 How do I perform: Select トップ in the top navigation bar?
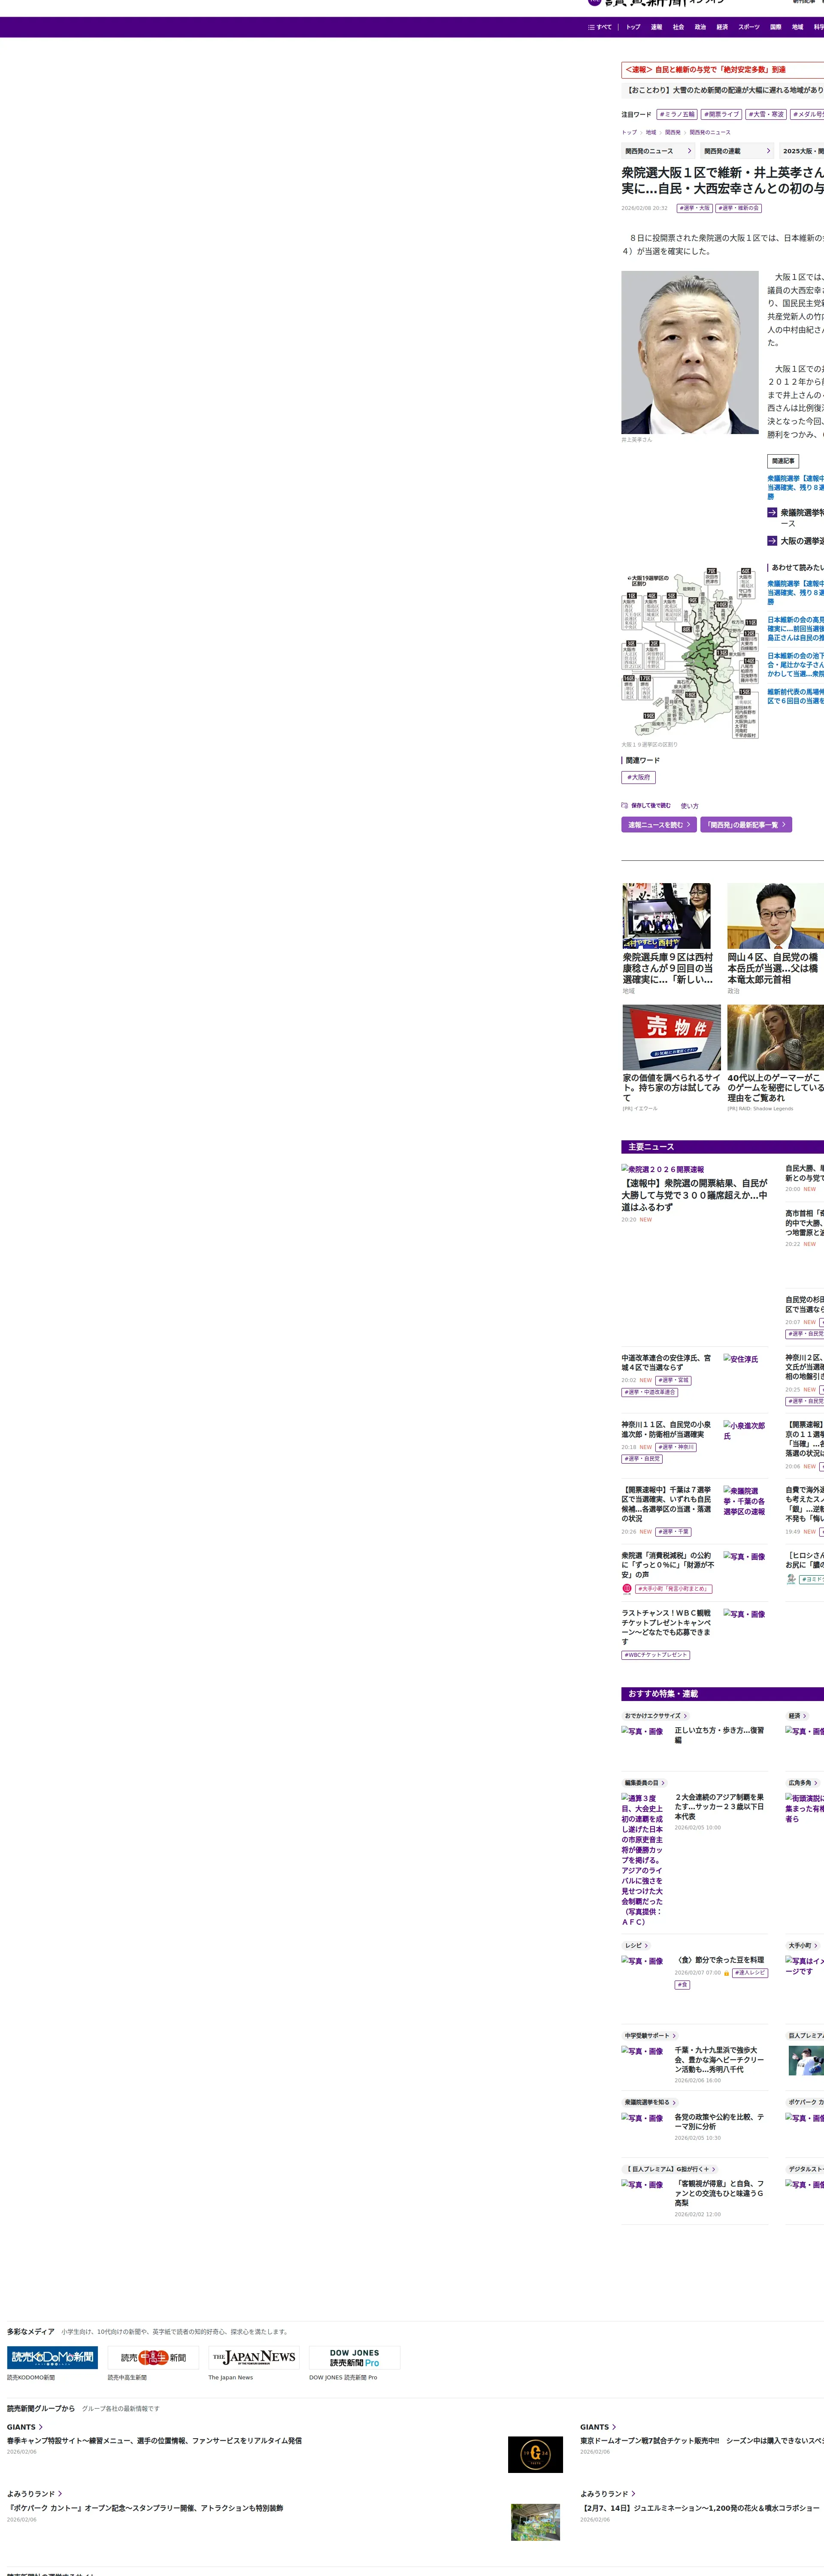(633, 27)
